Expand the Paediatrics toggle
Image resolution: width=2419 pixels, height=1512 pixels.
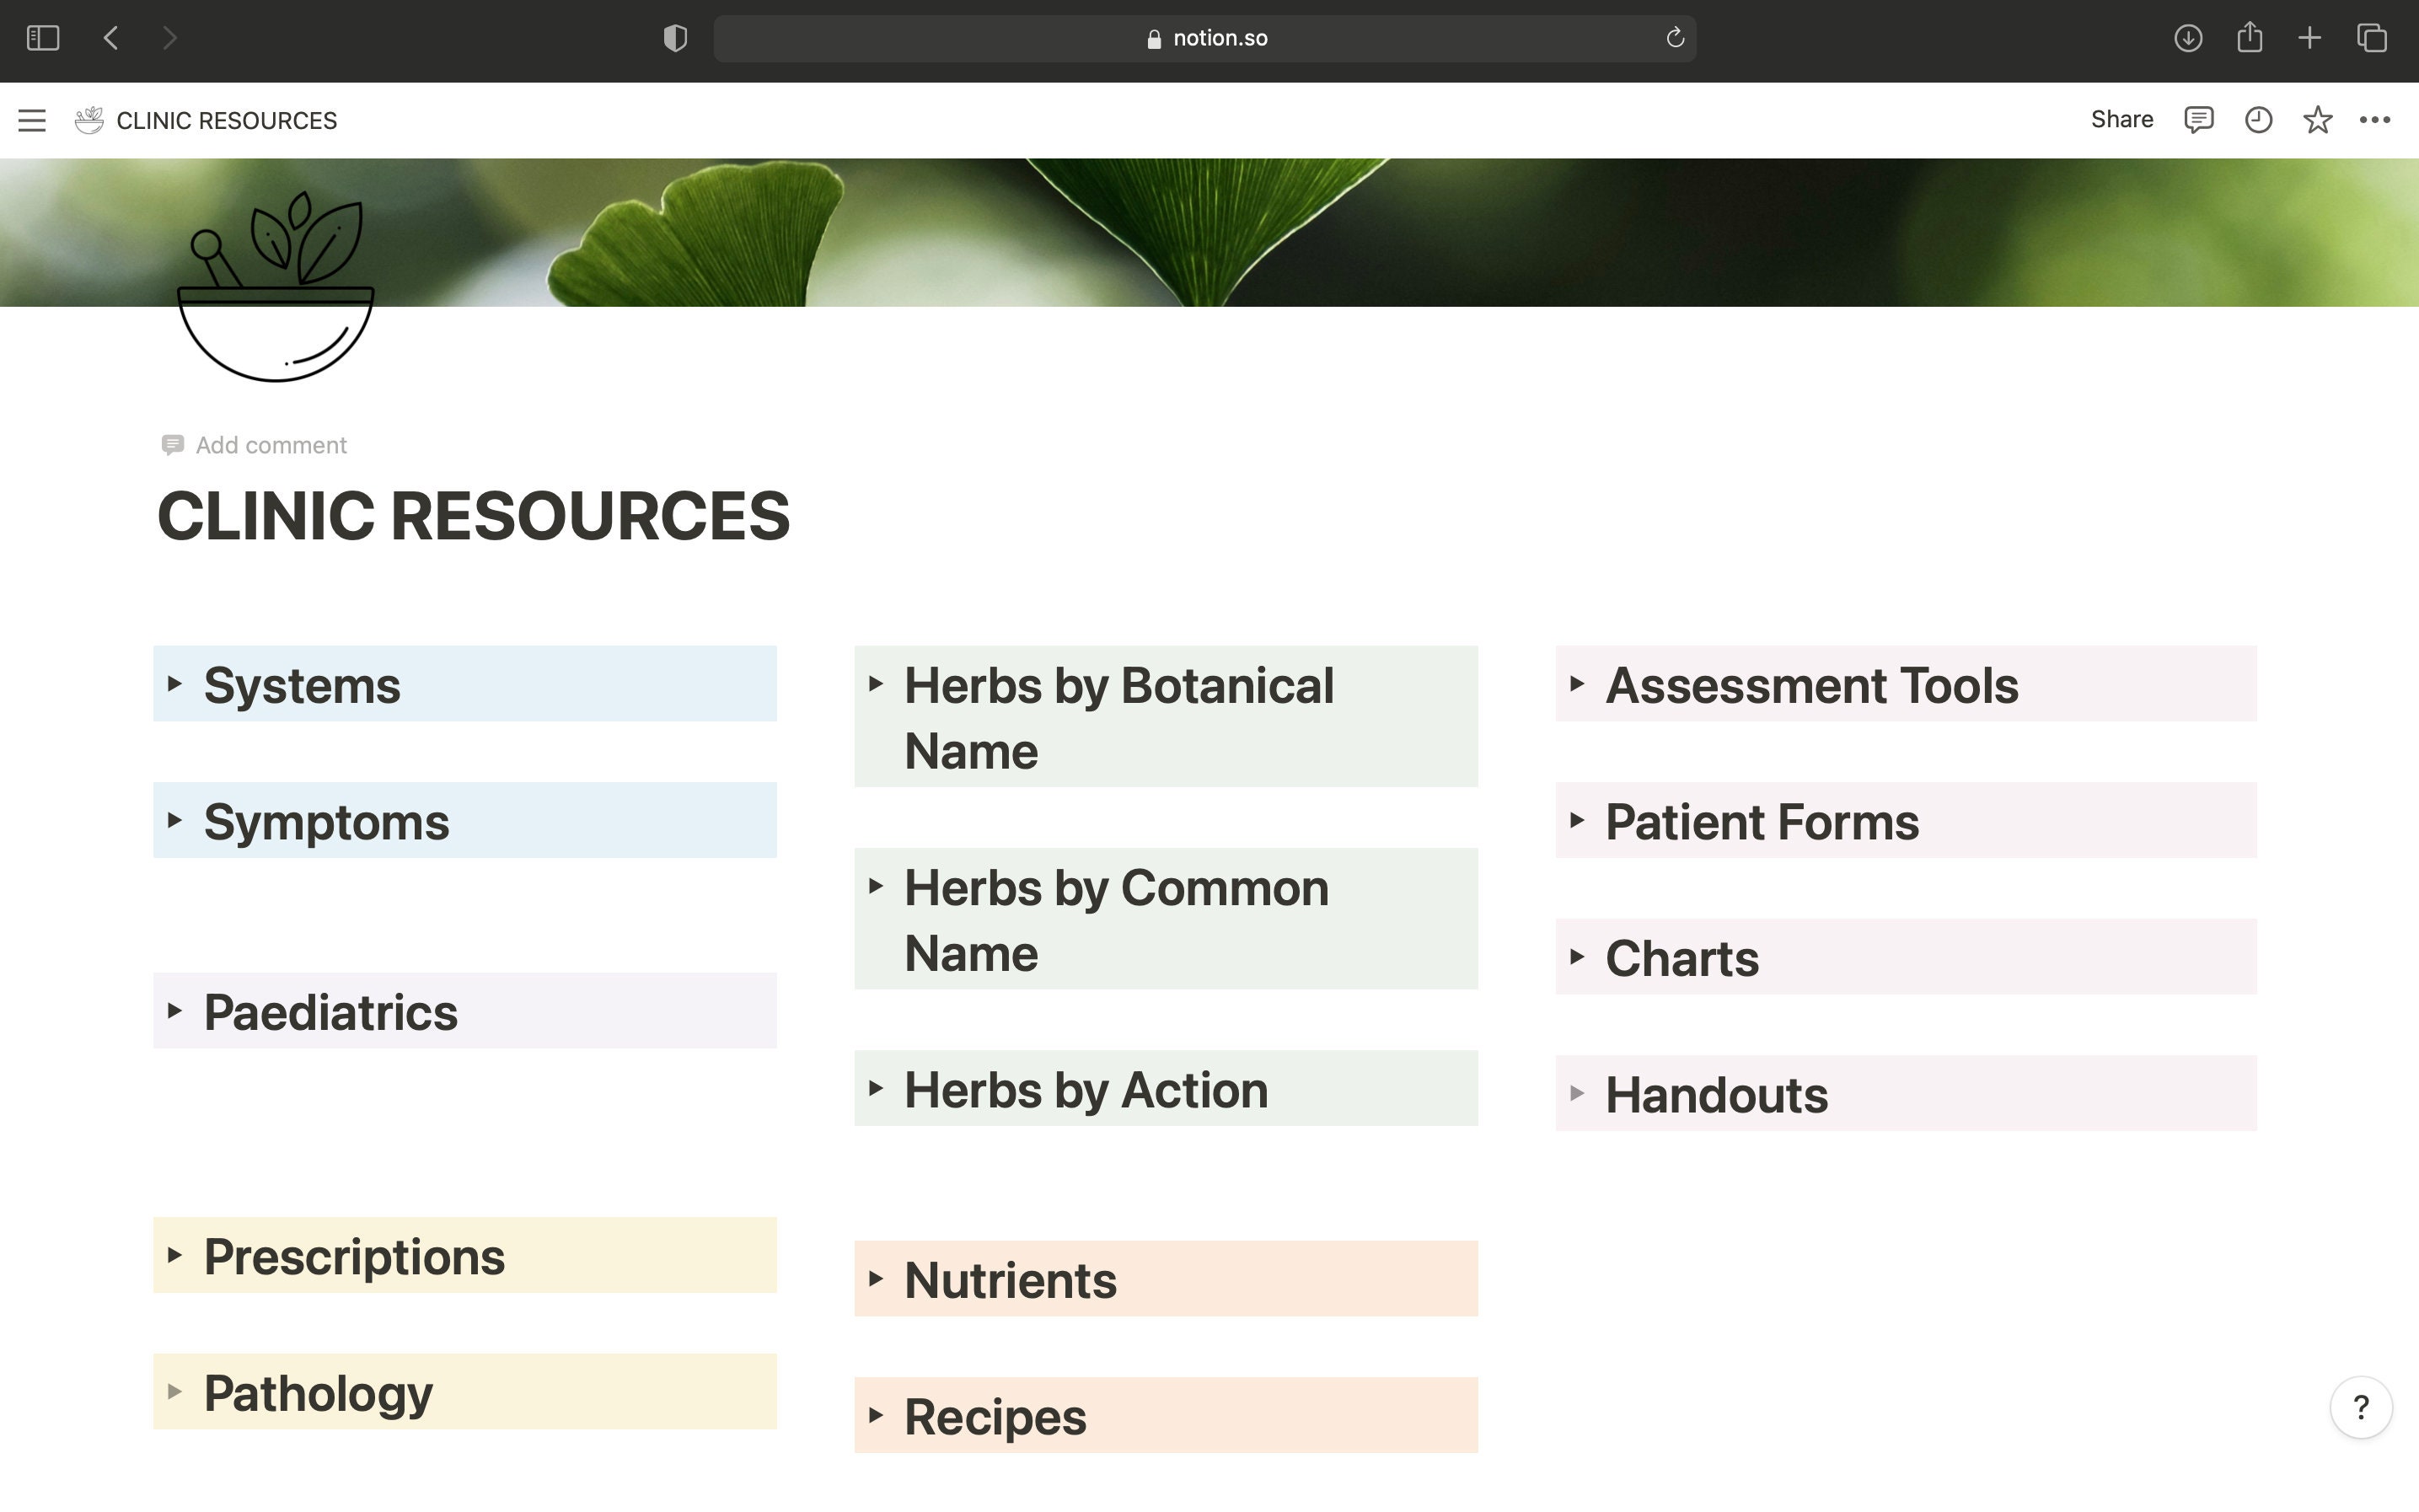pyautogui.click(x=175, y=1011)
